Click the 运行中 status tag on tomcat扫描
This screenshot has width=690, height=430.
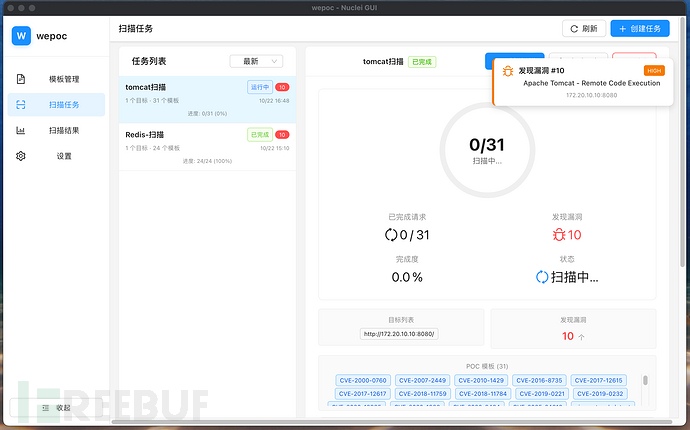pyautogui.click(x=260, y=87)
